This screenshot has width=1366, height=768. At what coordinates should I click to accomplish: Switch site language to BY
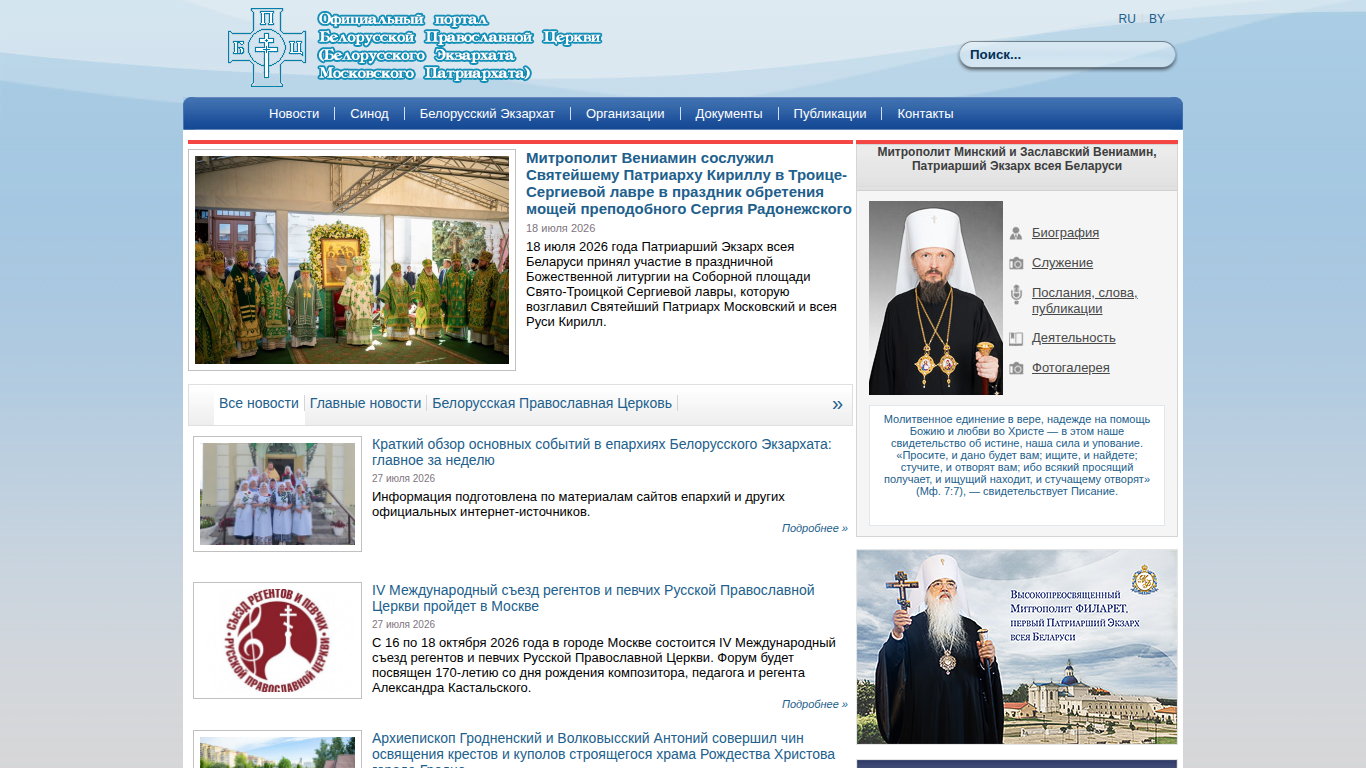(x=1157, y=19)
